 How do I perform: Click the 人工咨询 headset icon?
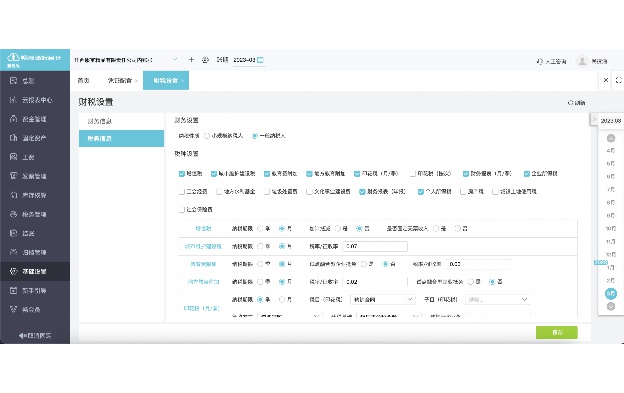tap(540, 61)
